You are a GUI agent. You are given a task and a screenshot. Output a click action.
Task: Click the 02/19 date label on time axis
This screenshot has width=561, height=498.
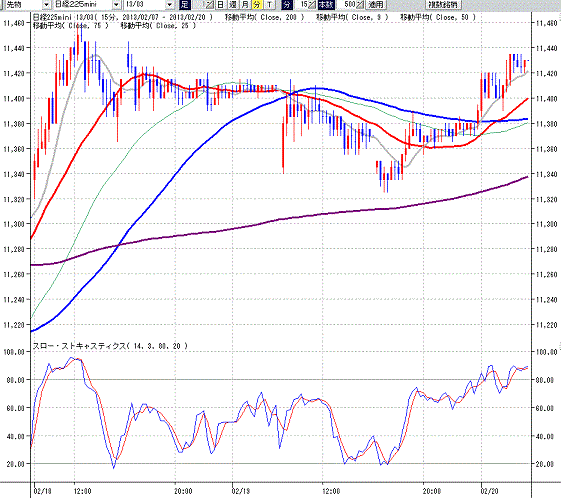pos(241,491)
